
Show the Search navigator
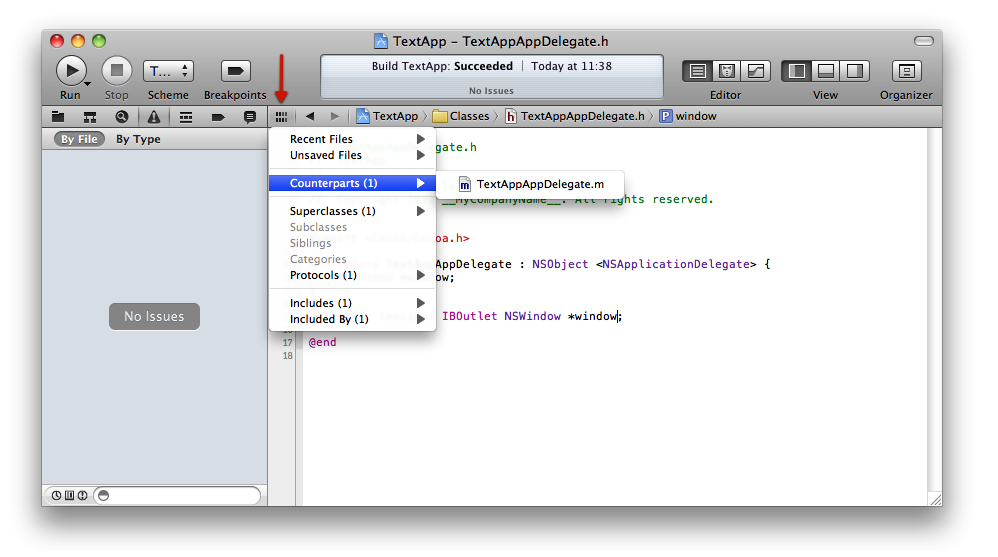click(x=122, y=116)
